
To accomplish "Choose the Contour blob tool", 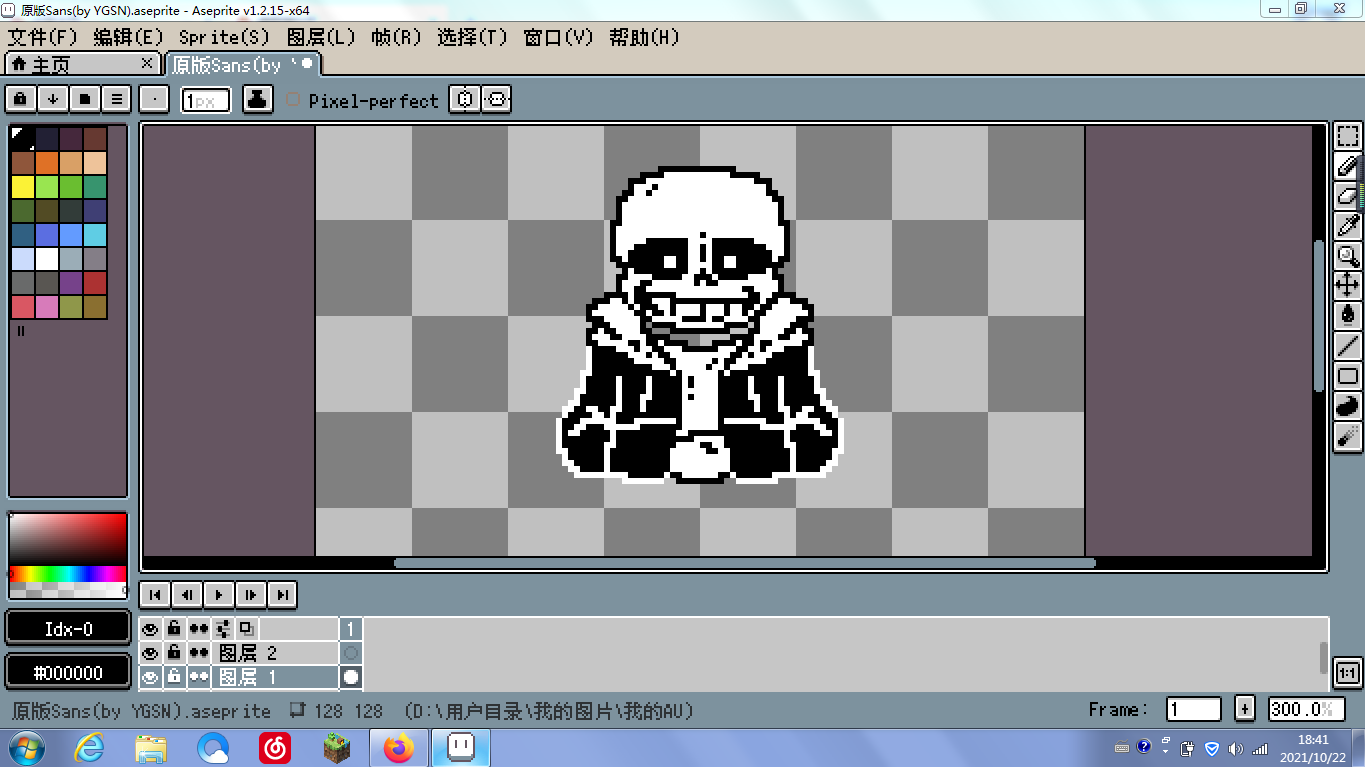I will coord(1348,406).
